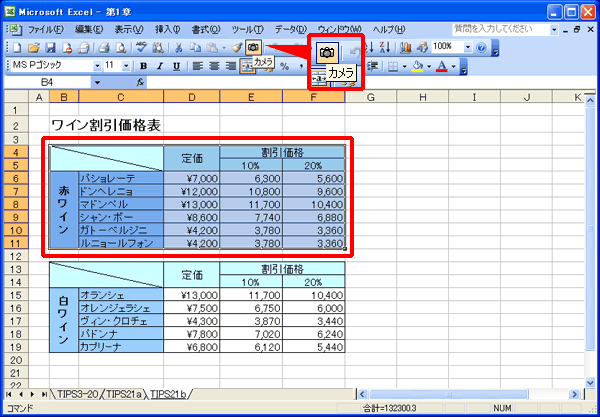Click the Permission icon next to Save
This screenshot has height=417, width=600.
[x=67, y=47]
